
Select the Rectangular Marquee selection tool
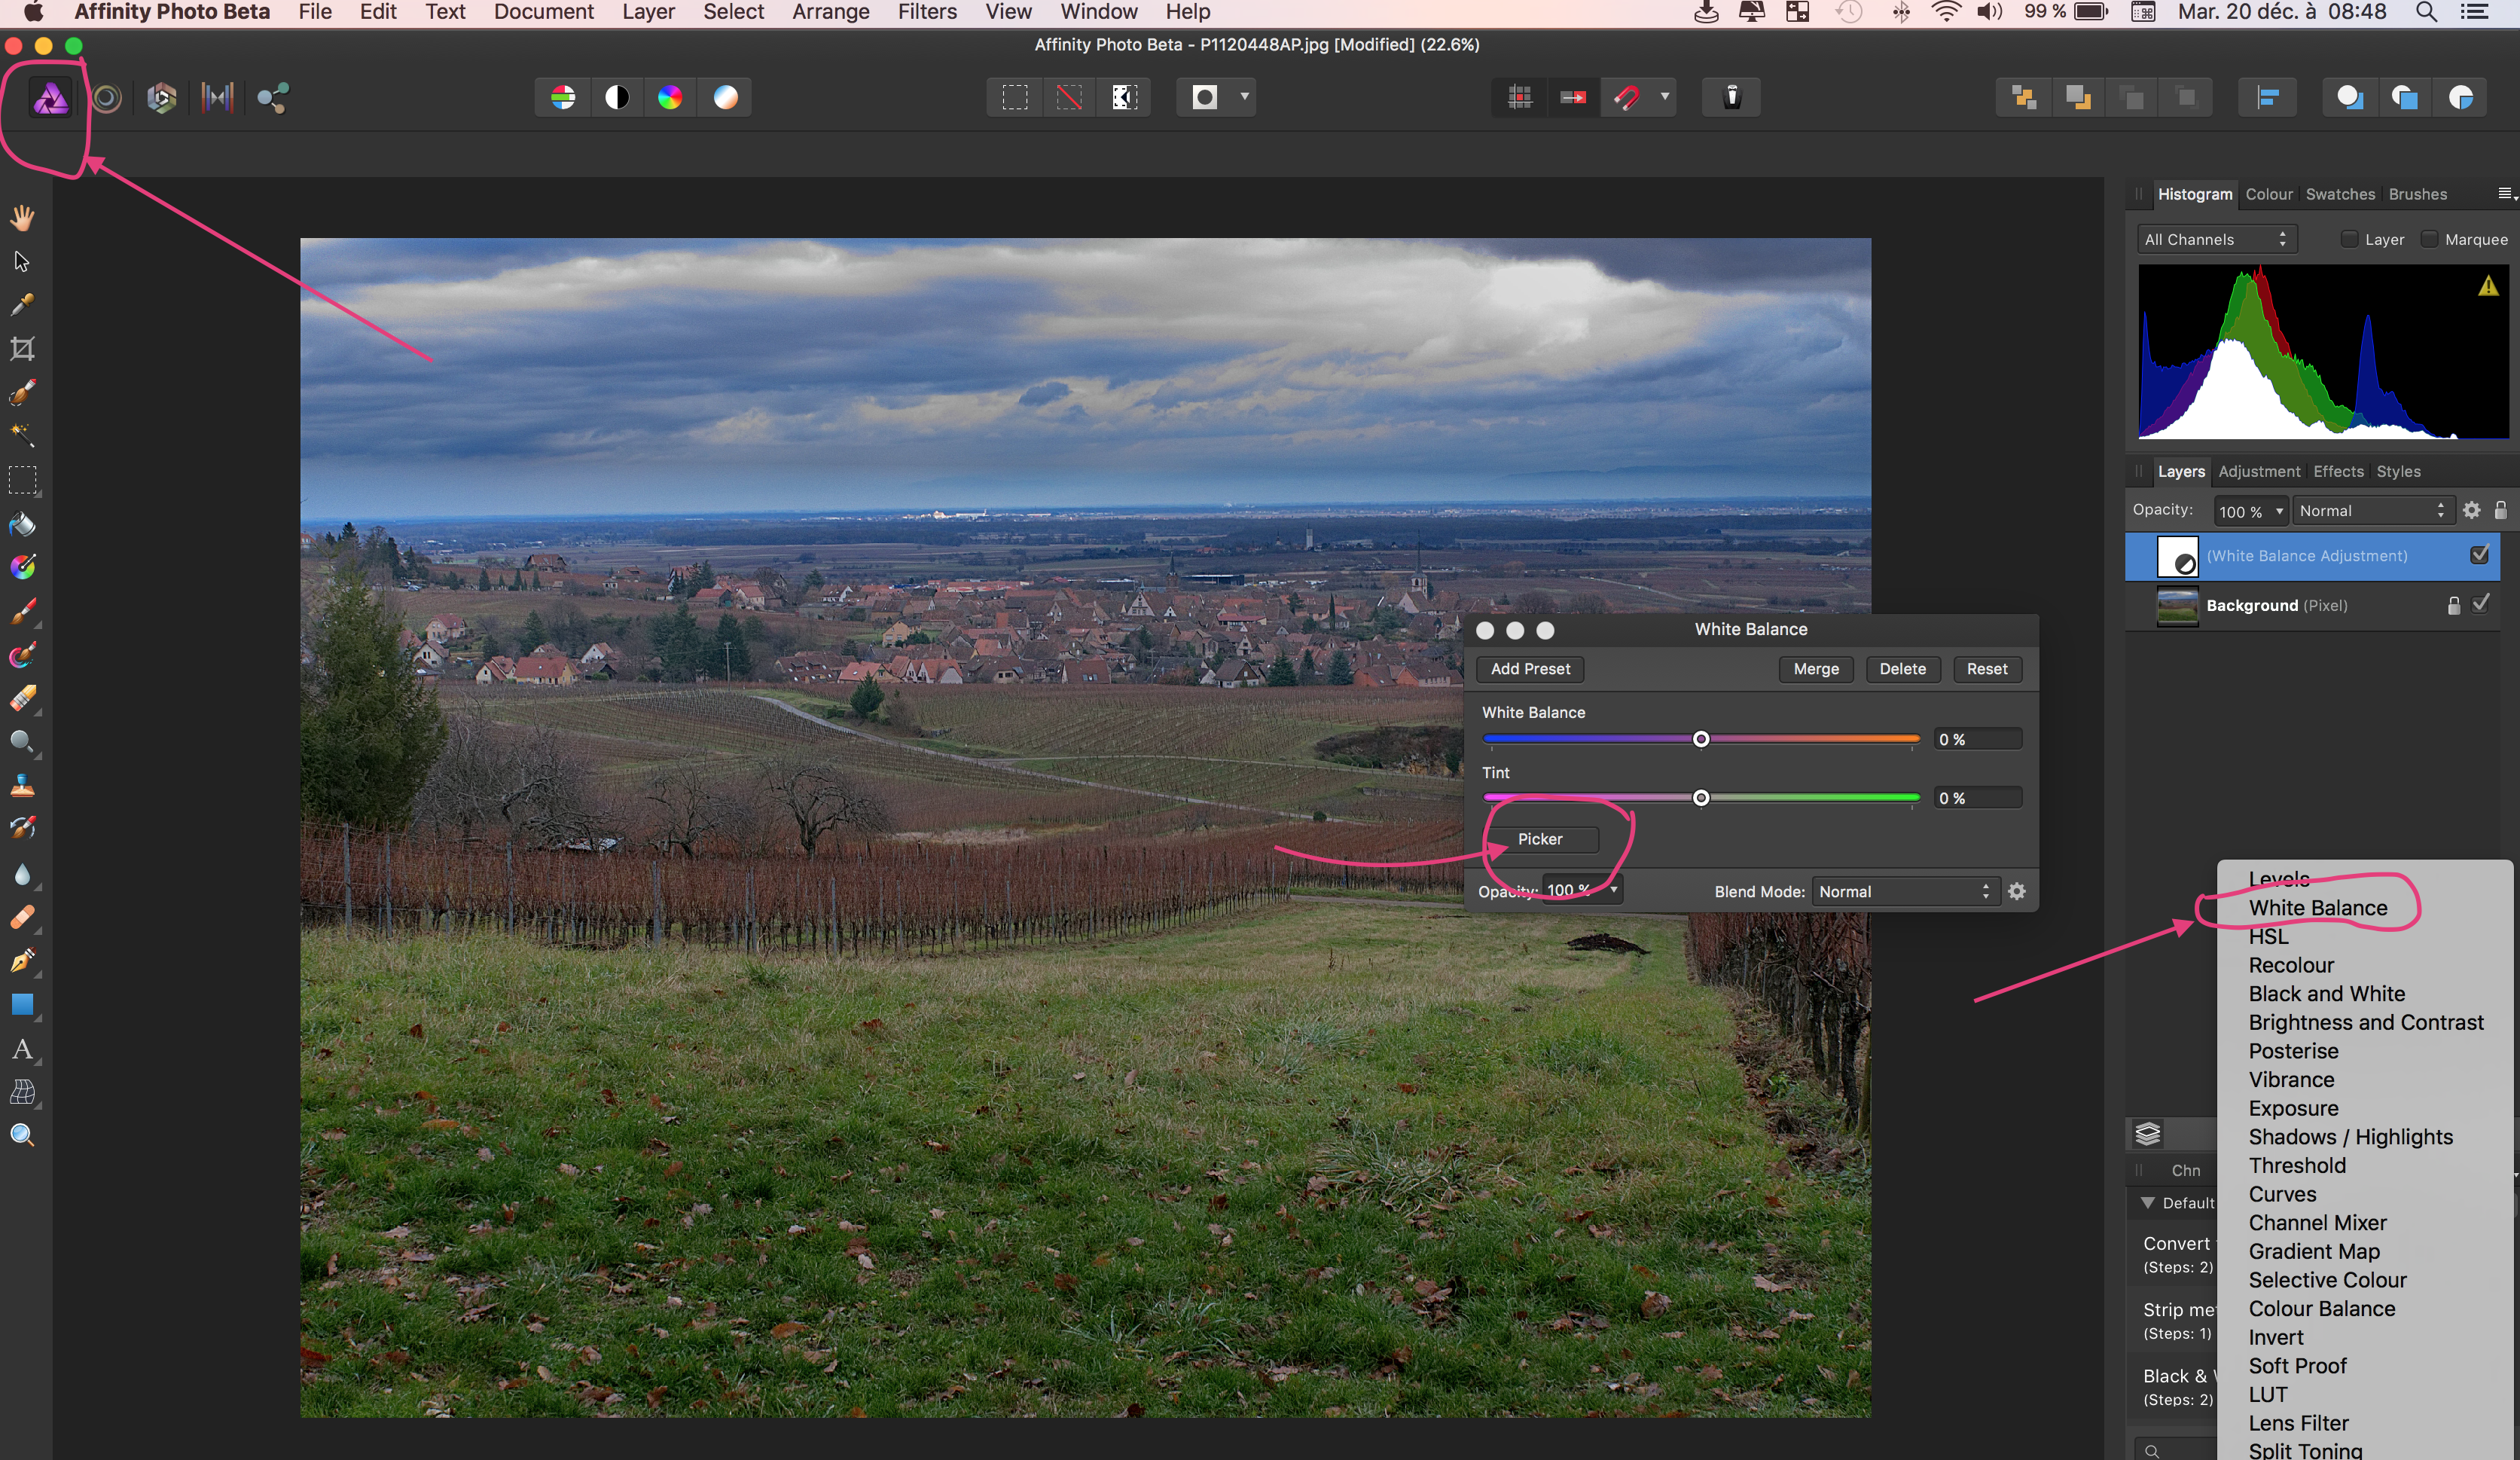[x=22, y=480]
